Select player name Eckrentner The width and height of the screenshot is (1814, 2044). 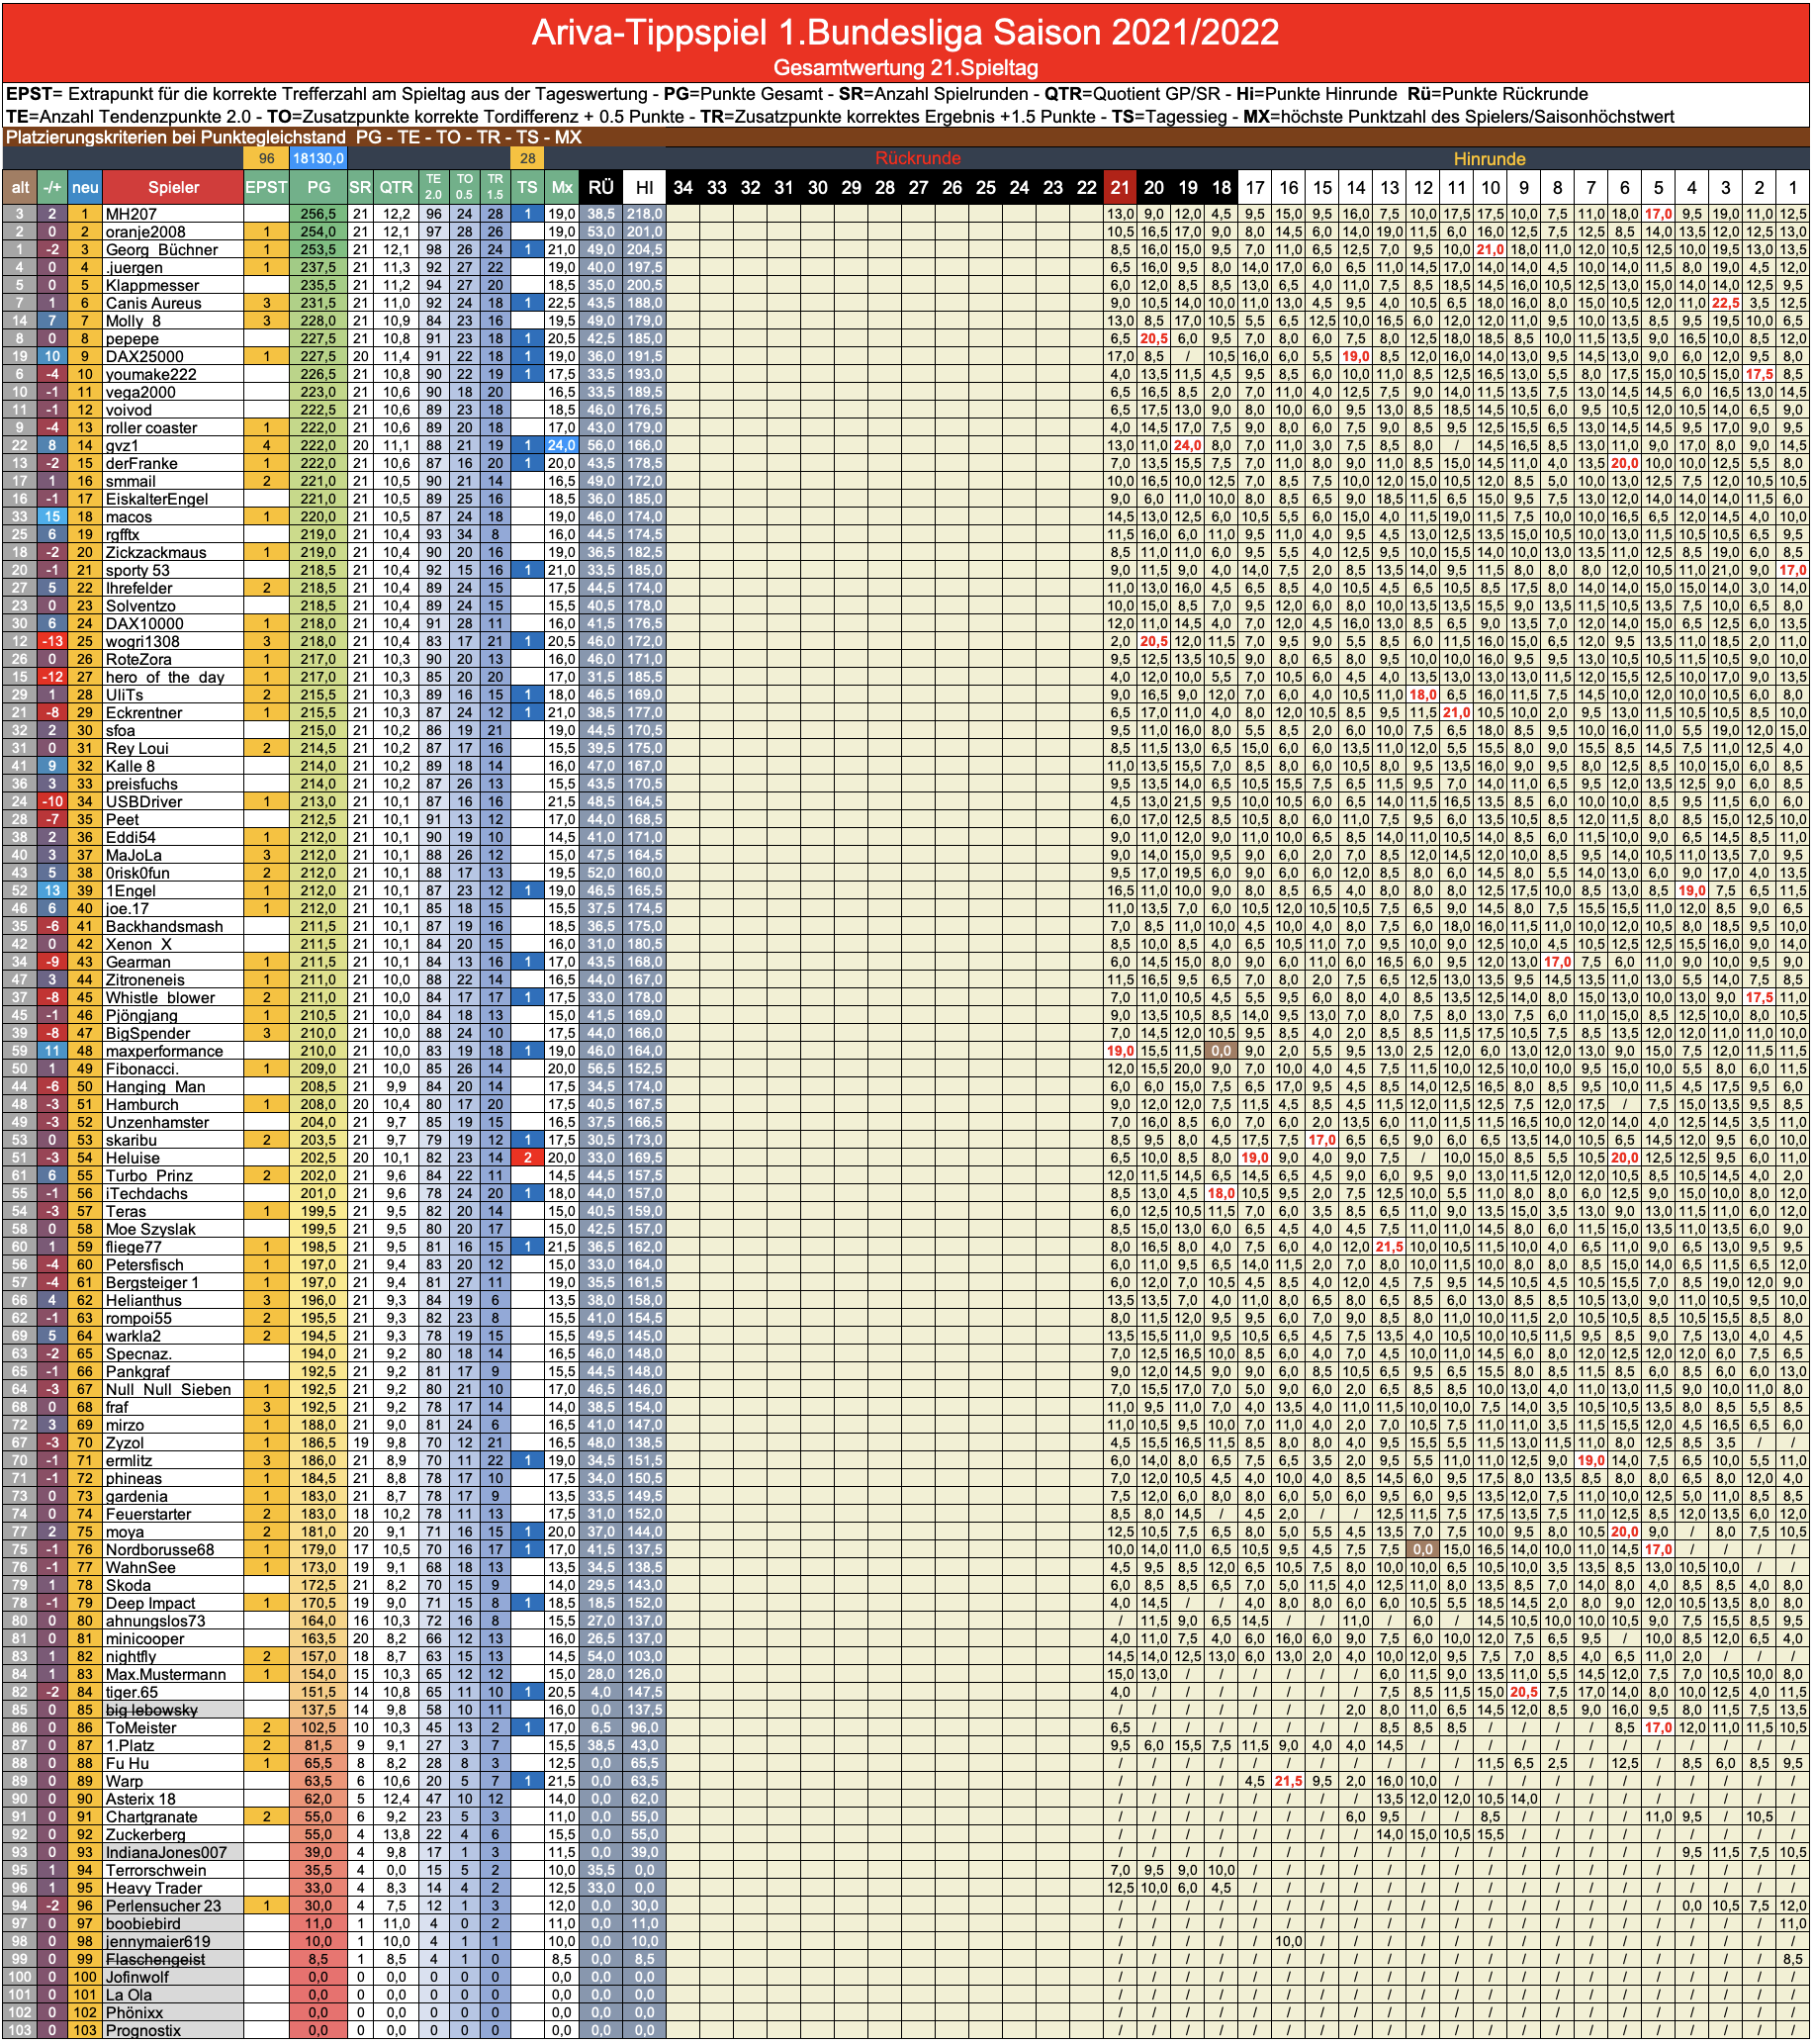[x=144, y=713]
